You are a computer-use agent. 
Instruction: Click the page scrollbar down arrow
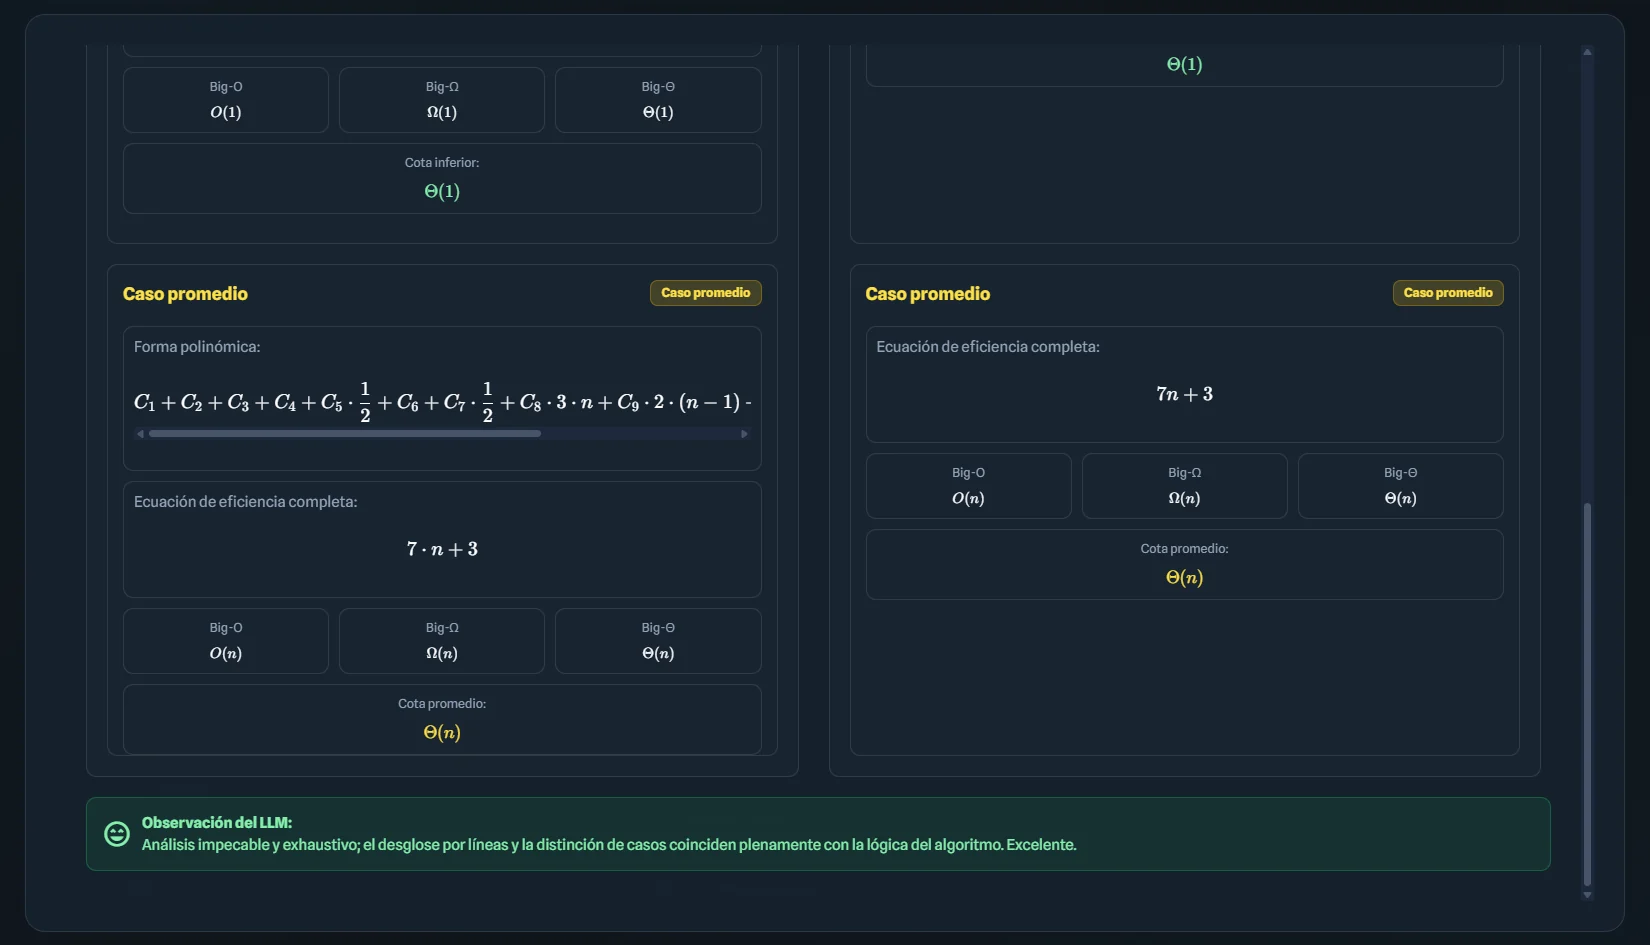[x=1587, y=895]
